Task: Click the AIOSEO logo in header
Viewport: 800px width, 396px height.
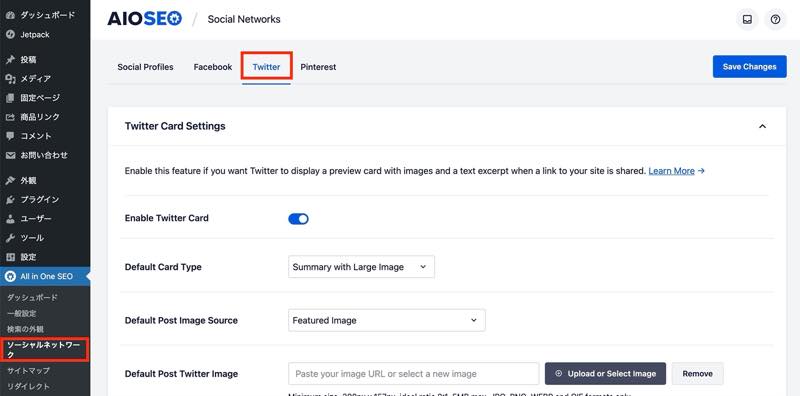Action: click(144, 19)
